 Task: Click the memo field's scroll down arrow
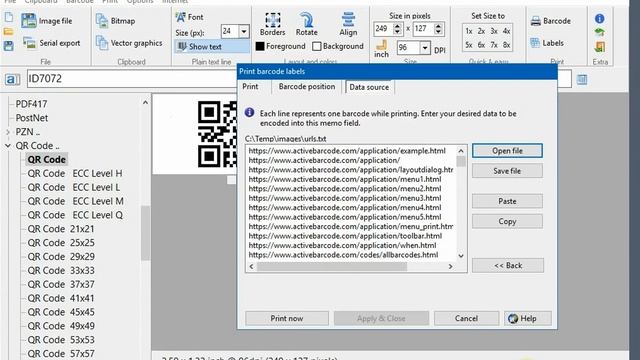click(x=461, y=256)
